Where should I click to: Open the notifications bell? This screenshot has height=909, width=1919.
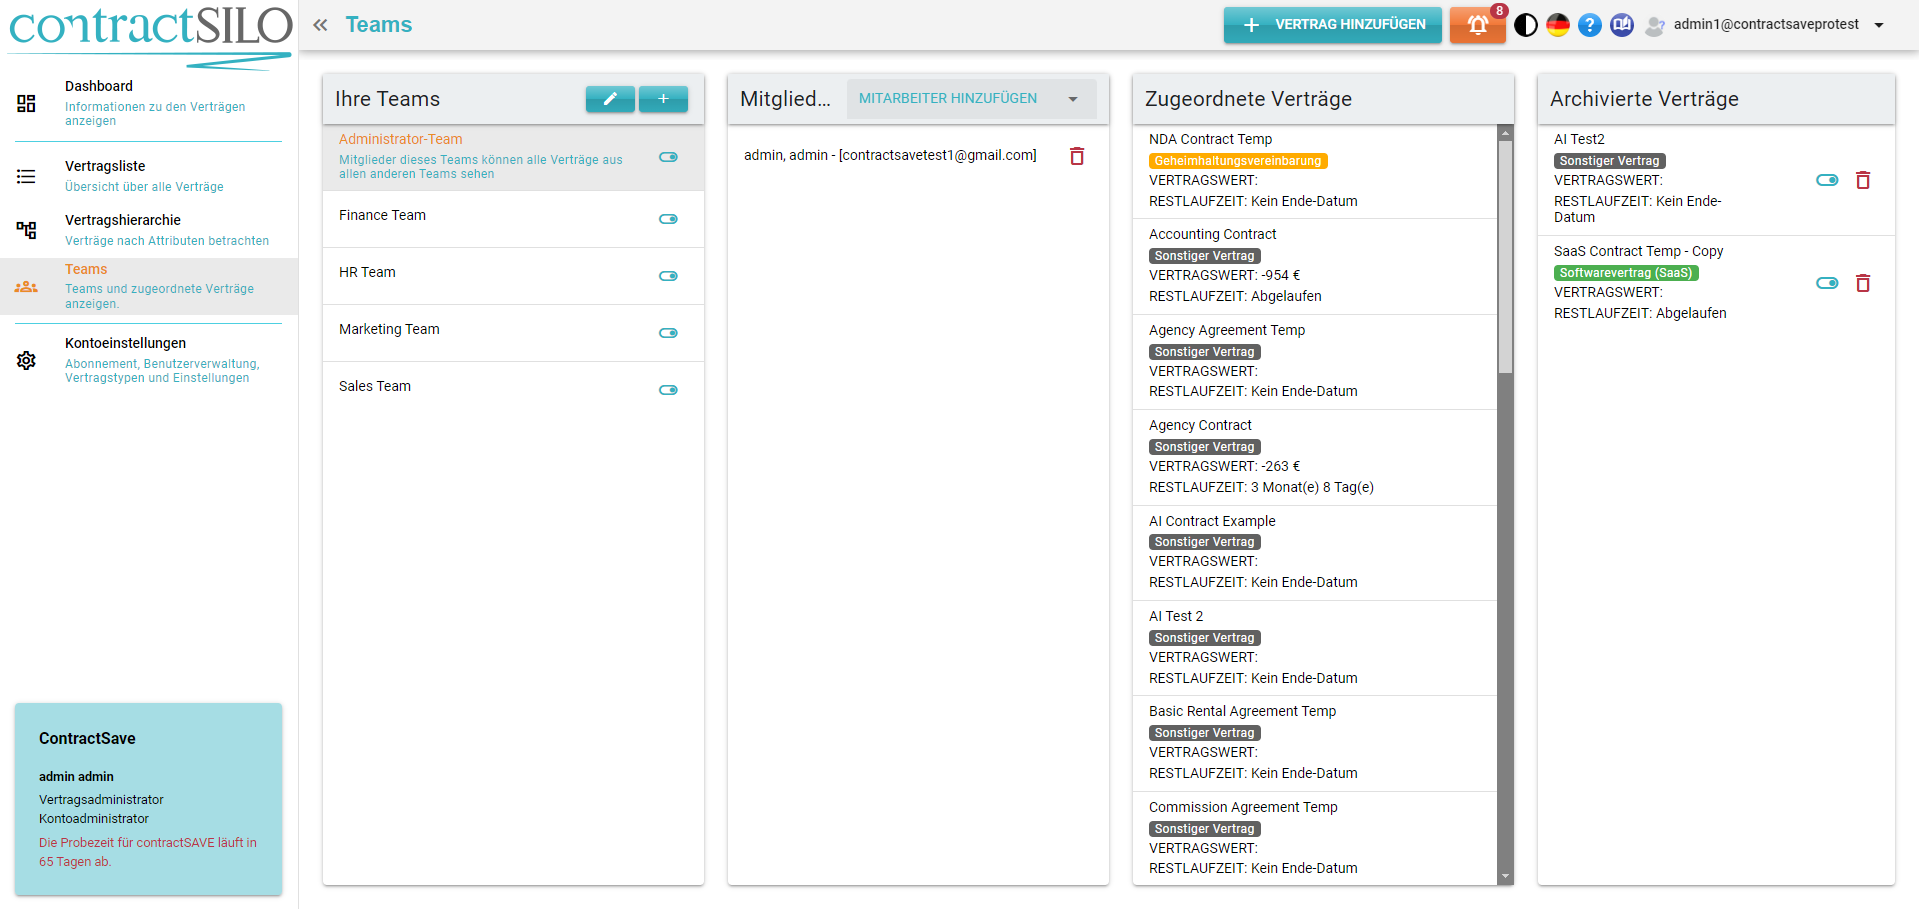tap(1477, 25)
